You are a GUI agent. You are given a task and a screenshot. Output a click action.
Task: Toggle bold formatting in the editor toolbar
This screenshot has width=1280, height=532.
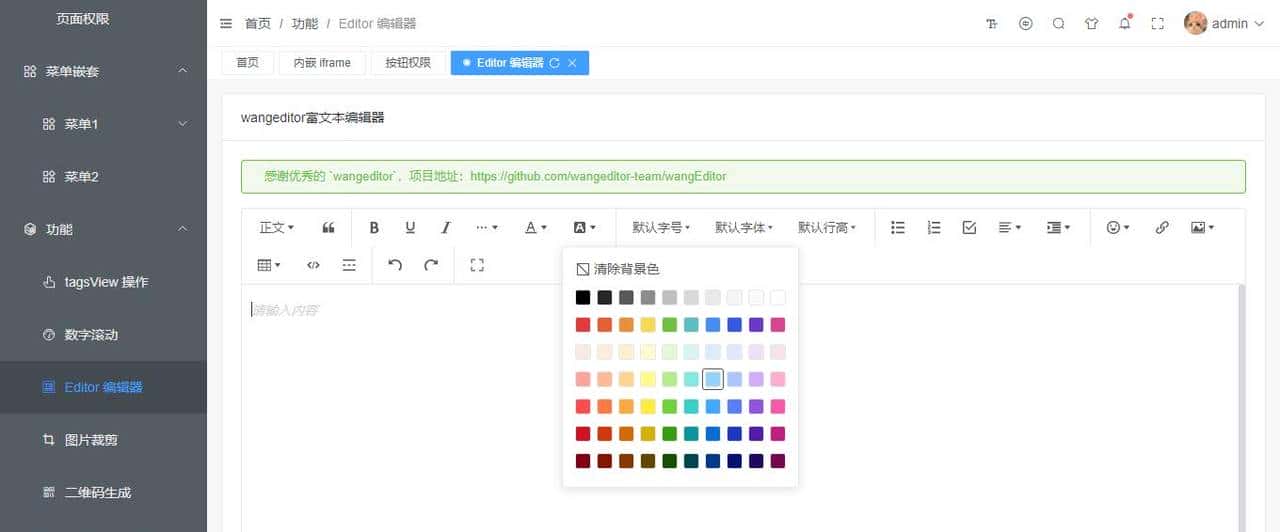(374, 228)
